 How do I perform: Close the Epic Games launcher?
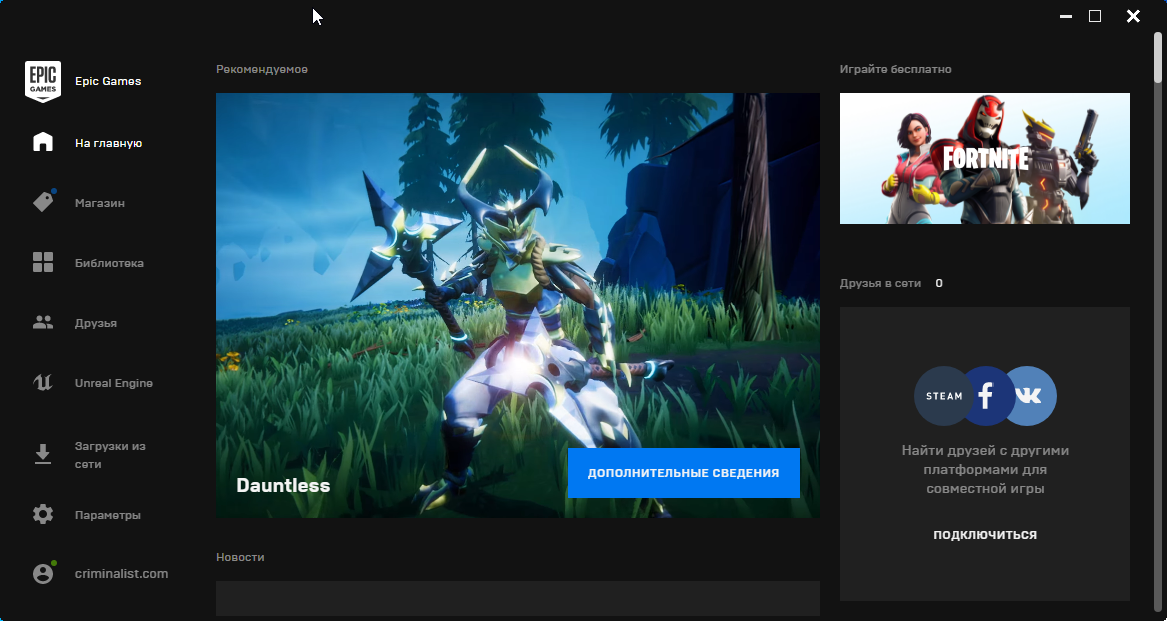coord(1133,16)
